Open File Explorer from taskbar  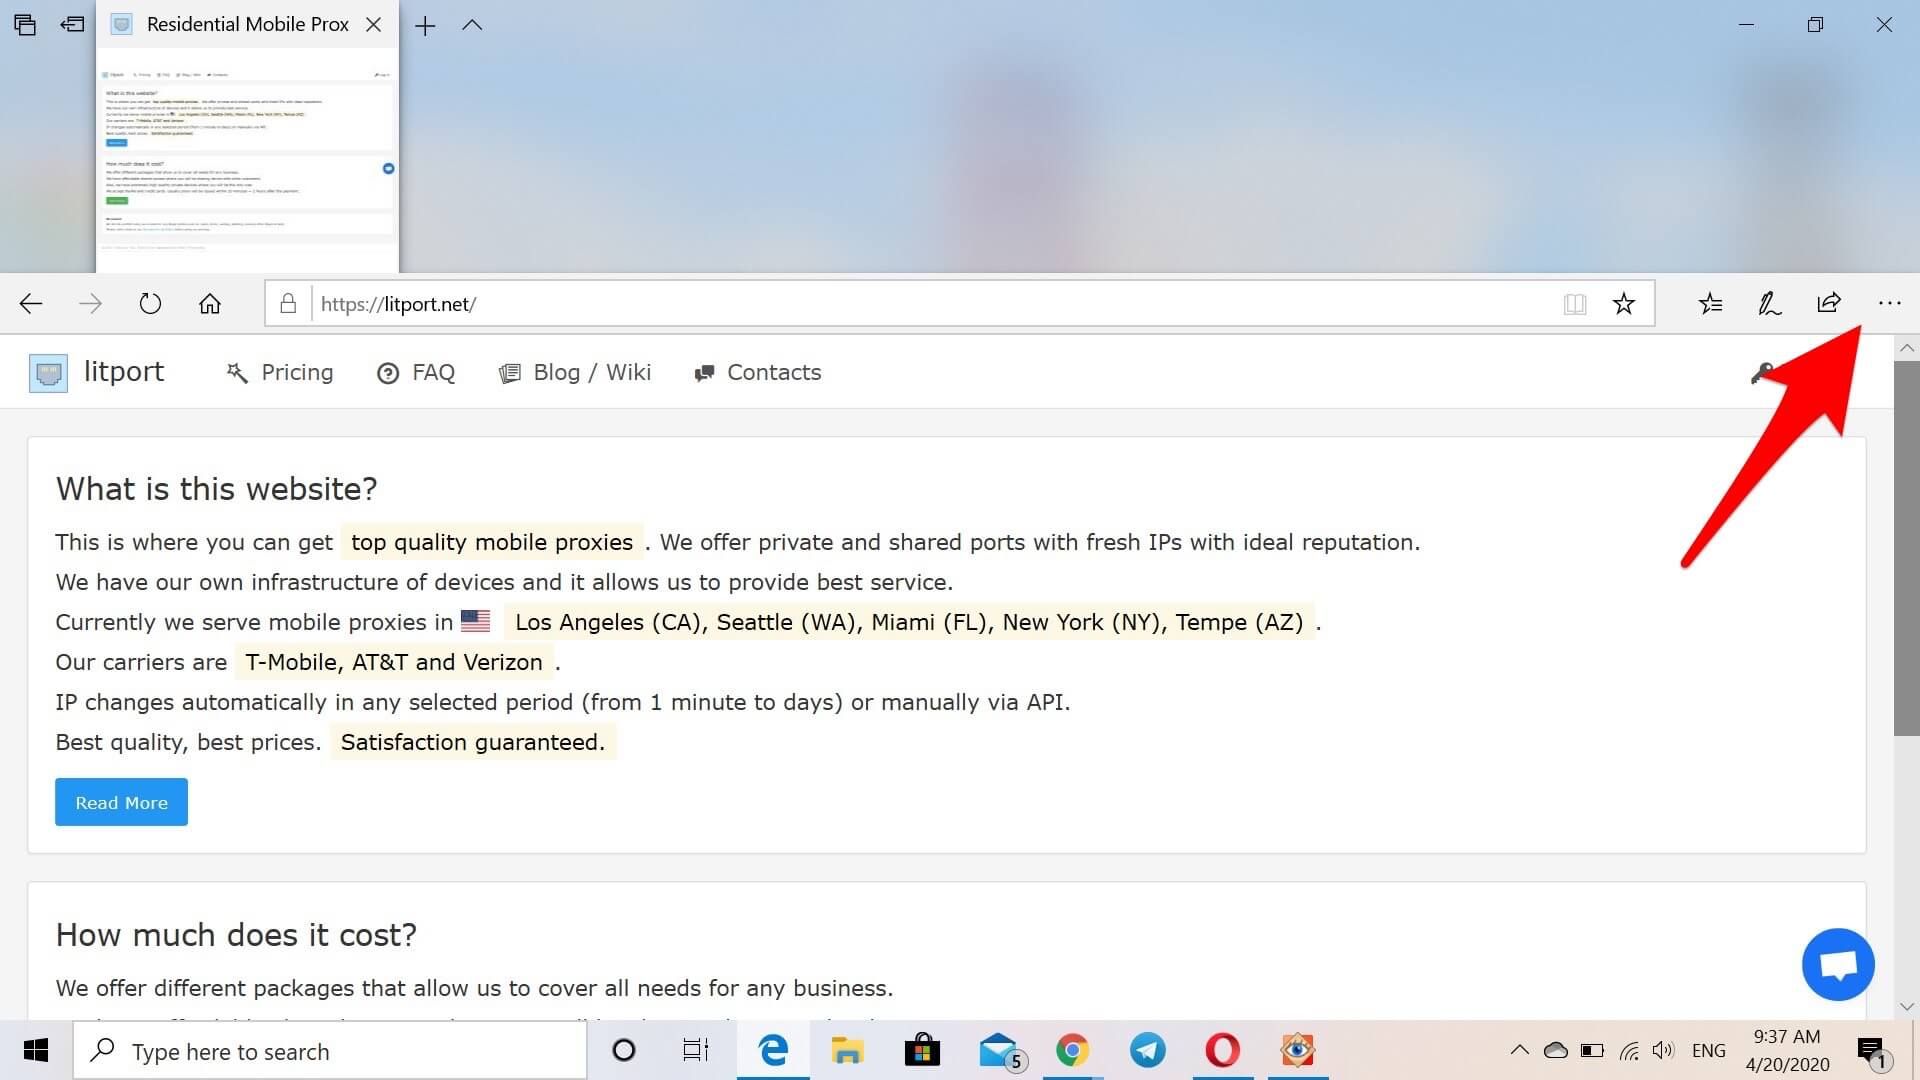click(847, 1050)
